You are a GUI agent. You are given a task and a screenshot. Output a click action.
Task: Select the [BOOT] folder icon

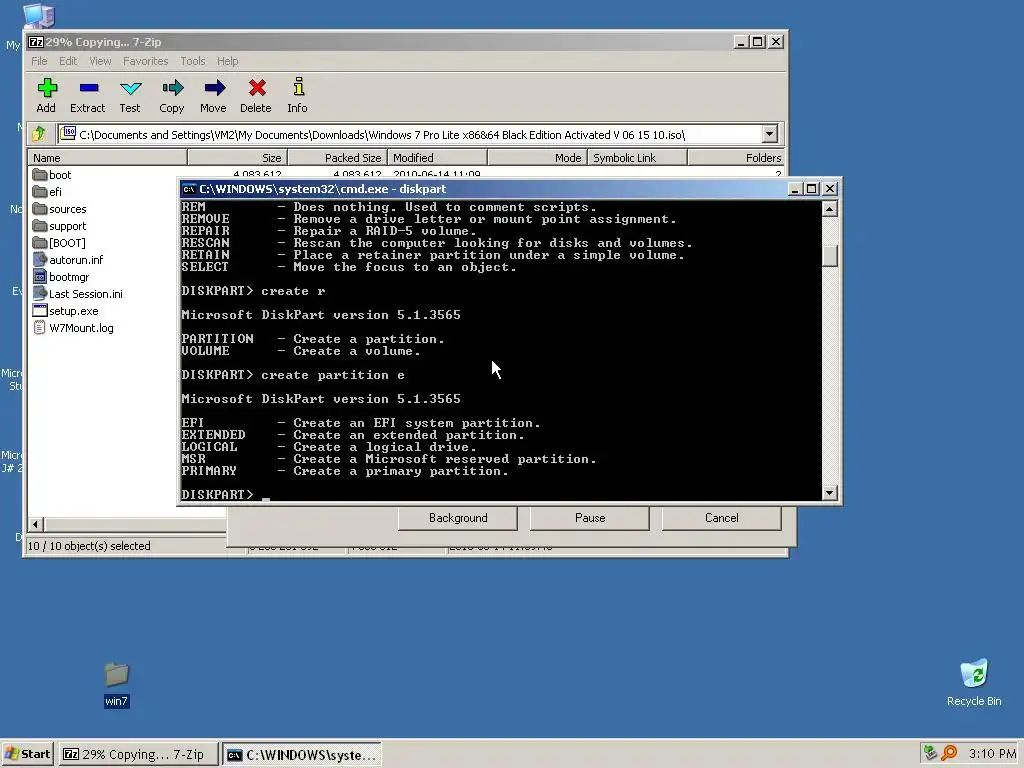40,242
